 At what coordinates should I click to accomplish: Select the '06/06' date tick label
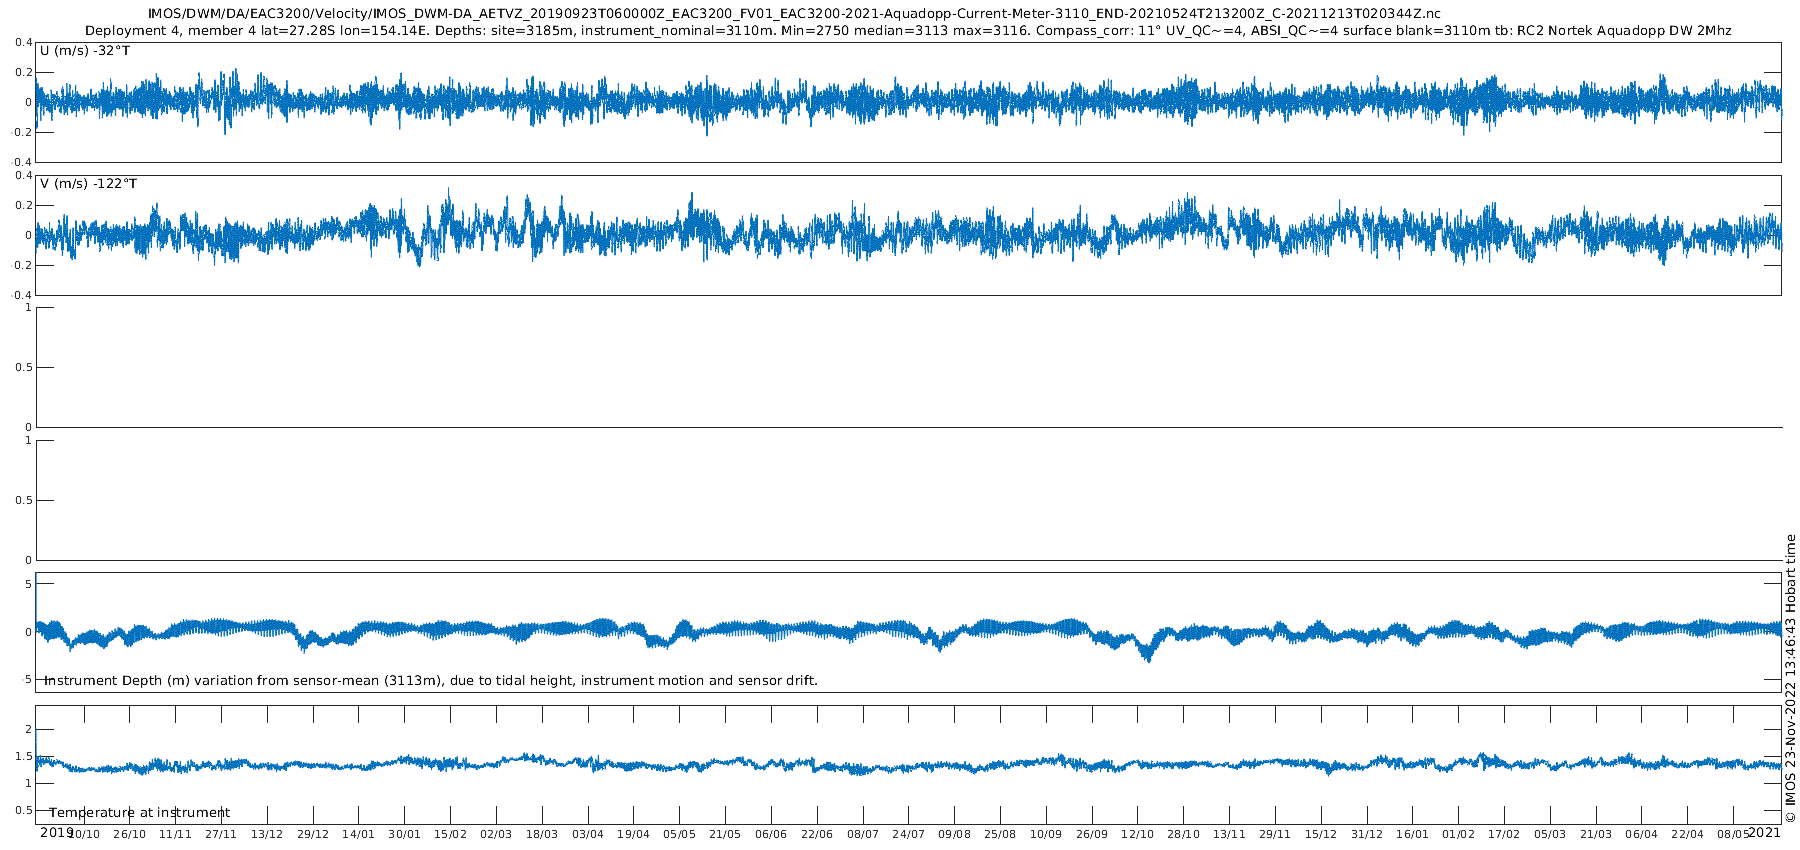[x=771, y=834]
